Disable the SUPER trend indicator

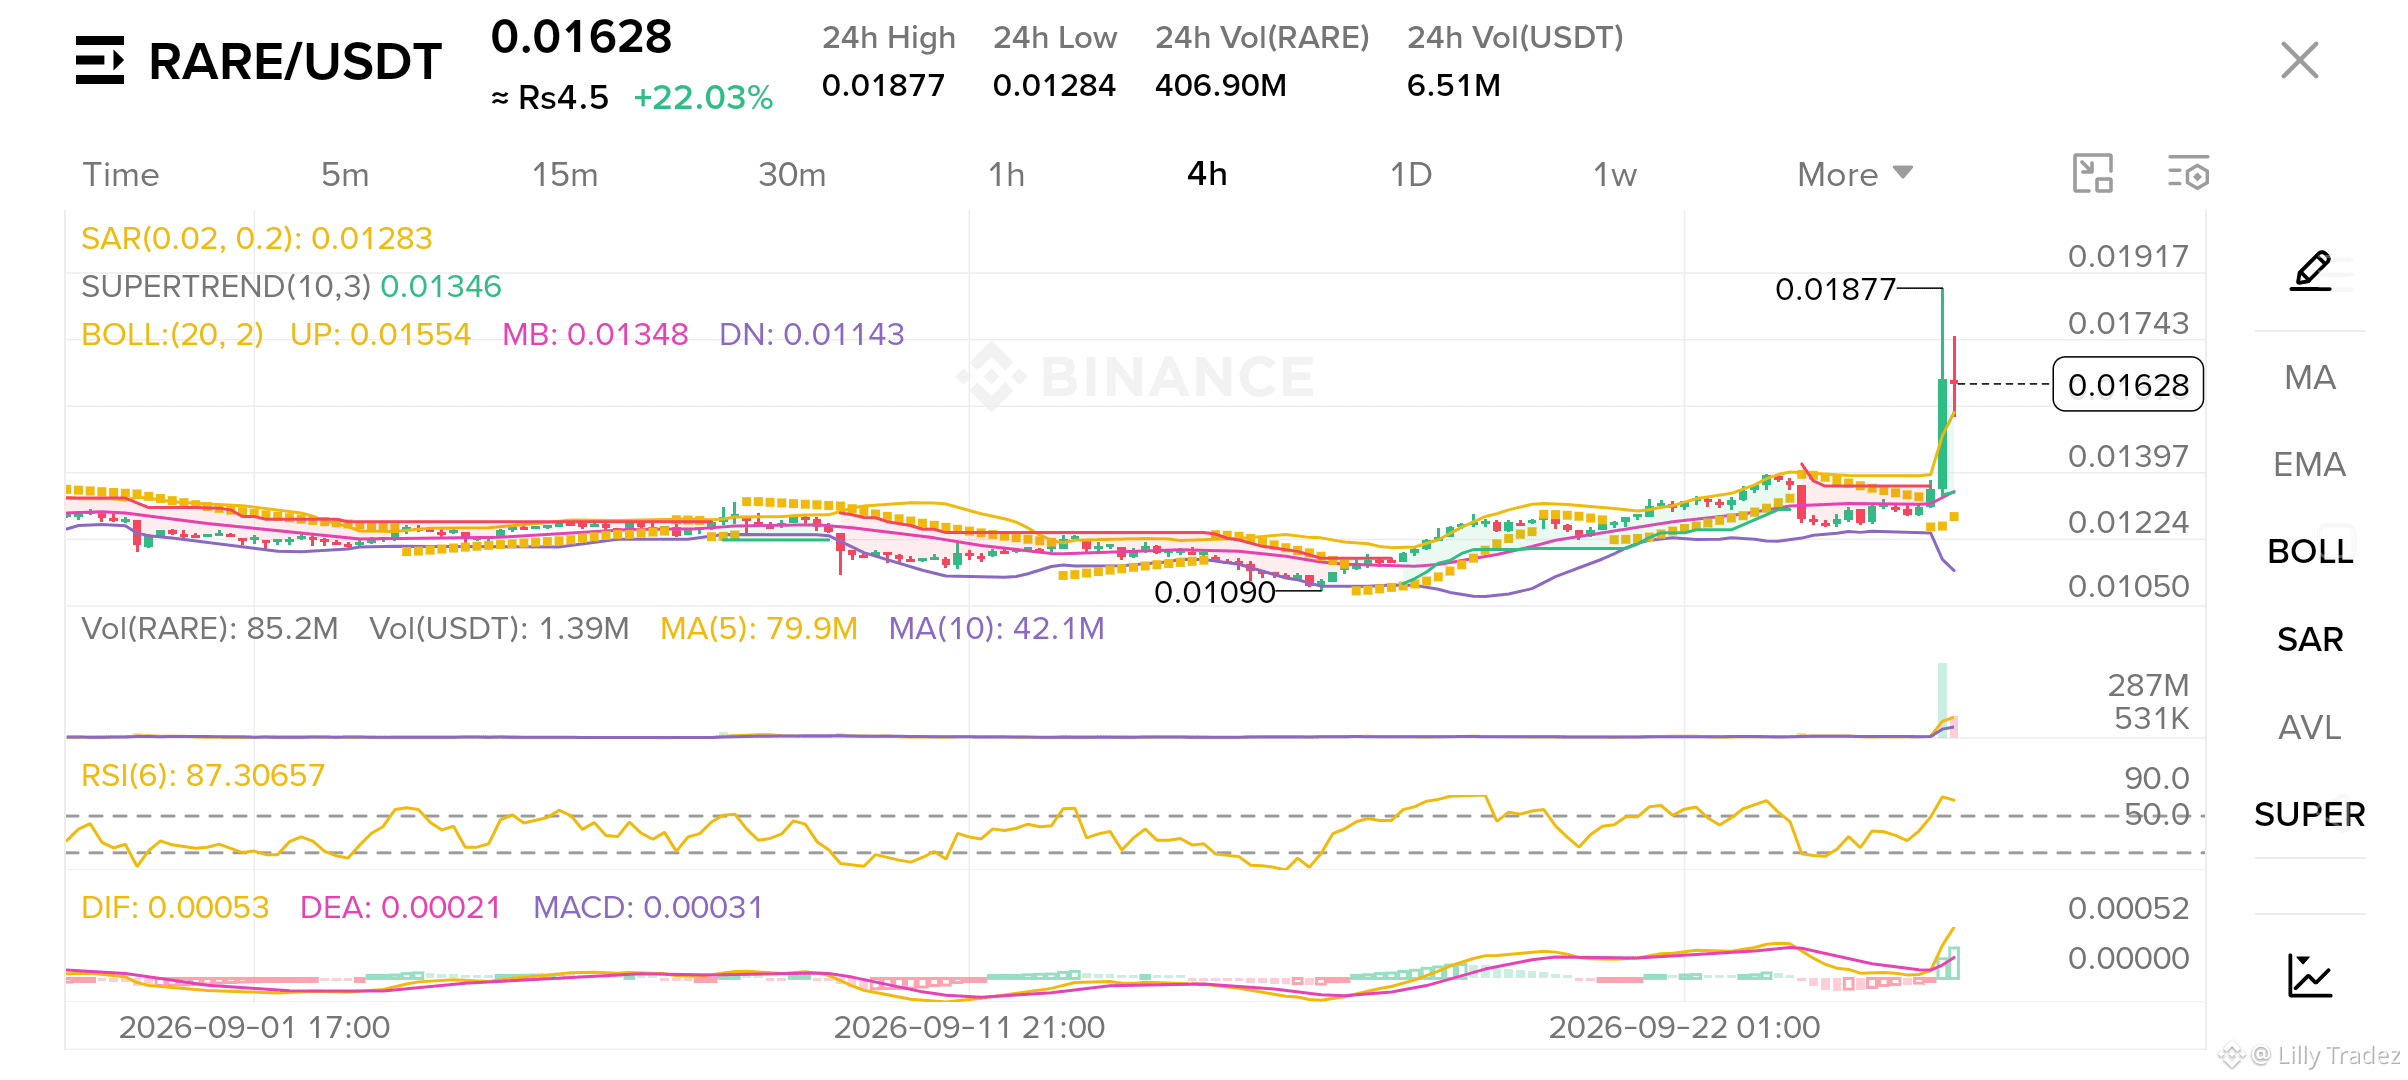[x=2310, y=814]
